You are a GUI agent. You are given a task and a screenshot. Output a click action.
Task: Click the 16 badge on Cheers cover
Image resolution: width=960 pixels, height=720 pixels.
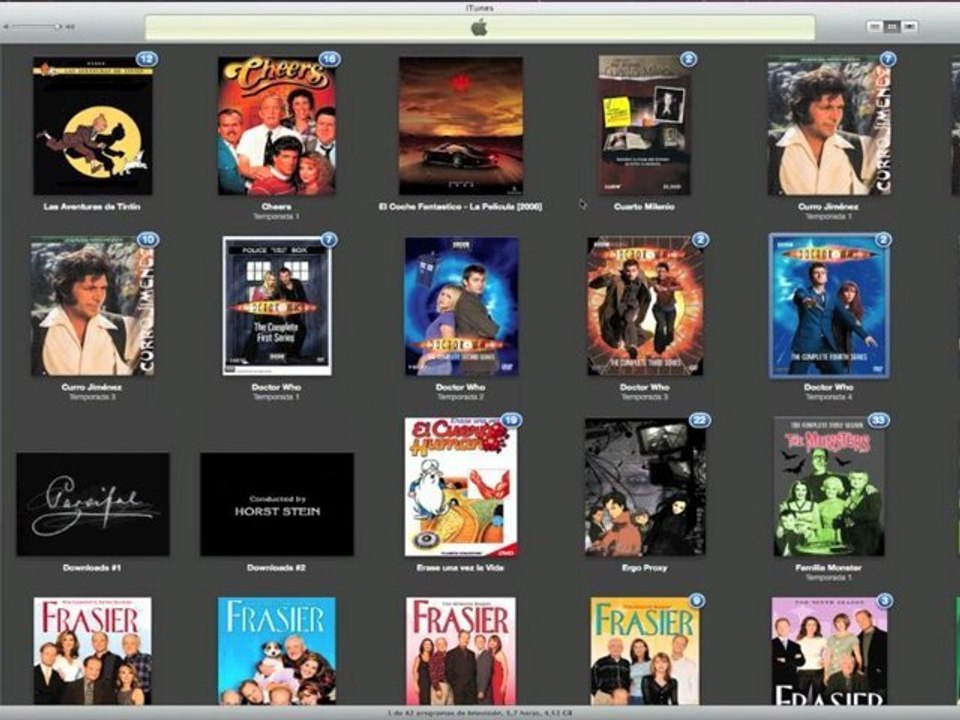[329, 59]
